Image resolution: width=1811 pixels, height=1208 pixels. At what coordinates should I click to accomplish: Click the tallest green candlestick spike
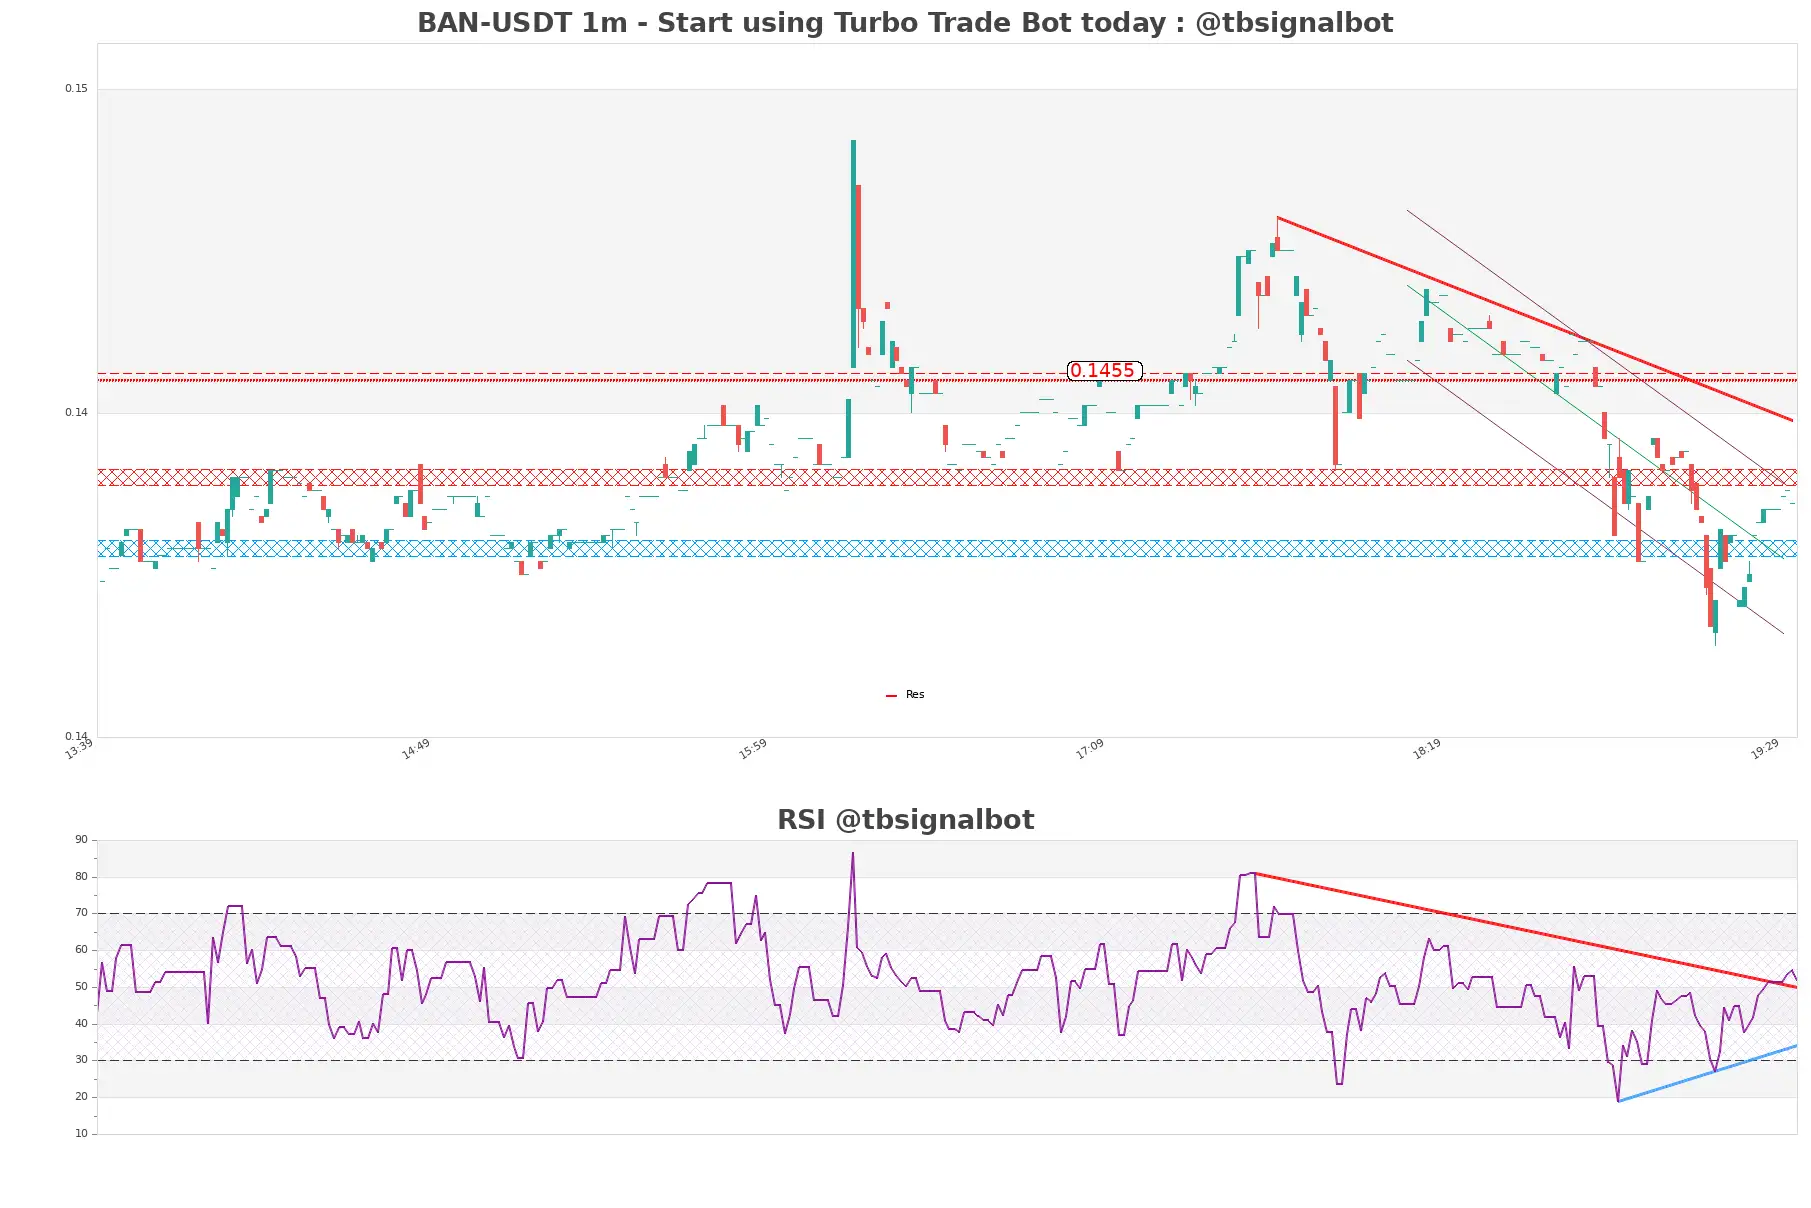pyautogui.click(x=853, y=254)
